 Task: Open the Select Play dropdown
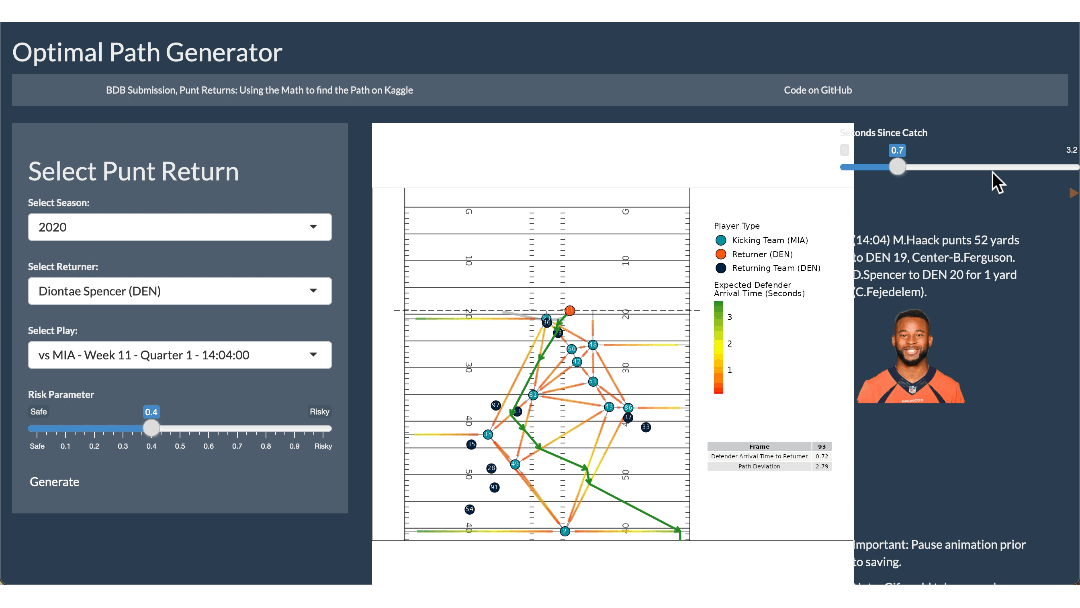tap(180, 355)
